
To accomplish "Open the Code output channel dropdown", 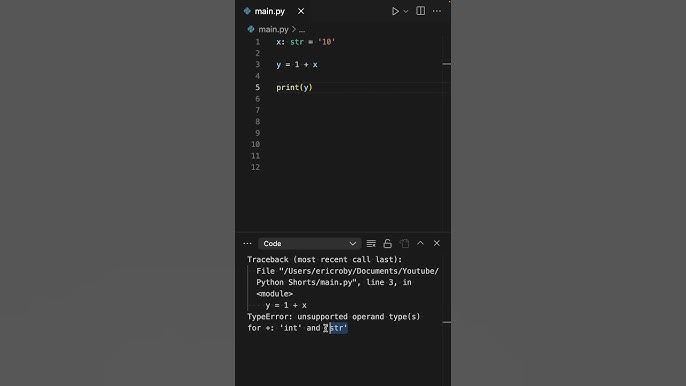I will pos(309,243).
